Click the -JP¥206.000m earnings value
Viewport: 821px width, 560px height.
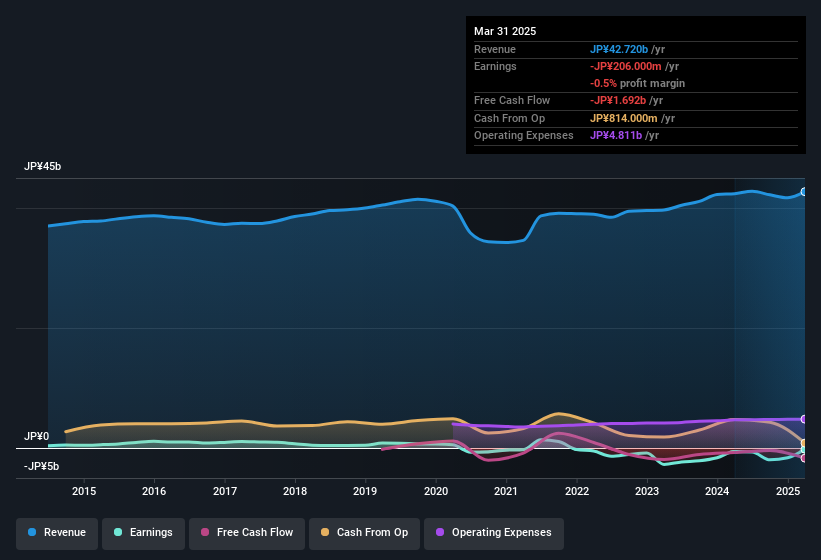pyautogui.click(x=626, y=66)
